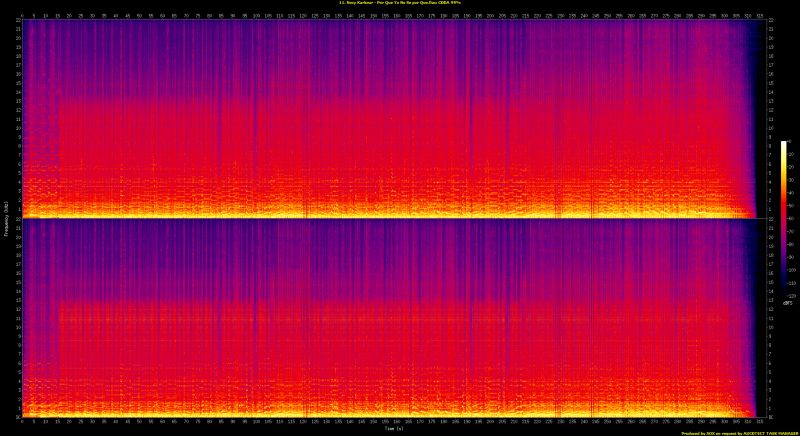Click the 0 second mark on bottom time axis

[x=23, y=422]
